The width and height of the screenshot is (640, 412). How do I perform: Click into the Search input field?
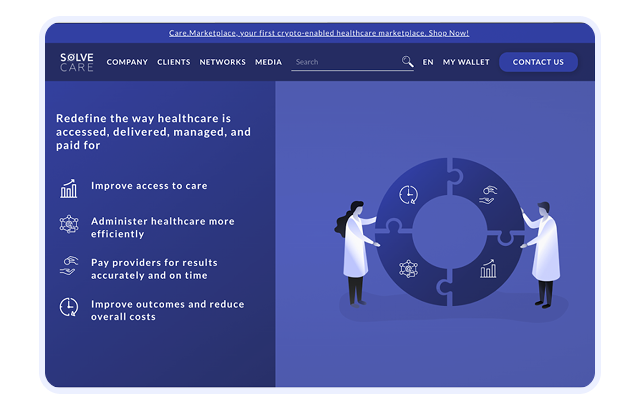tap(345, 62)
